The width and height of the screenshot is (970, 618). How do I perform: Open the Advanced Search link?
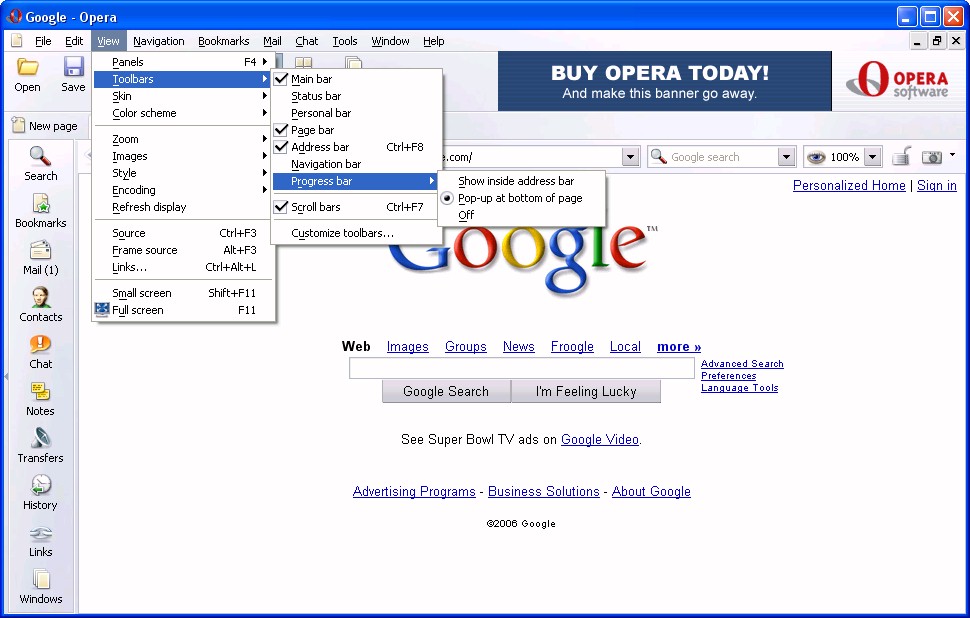(x=742, y=364)
